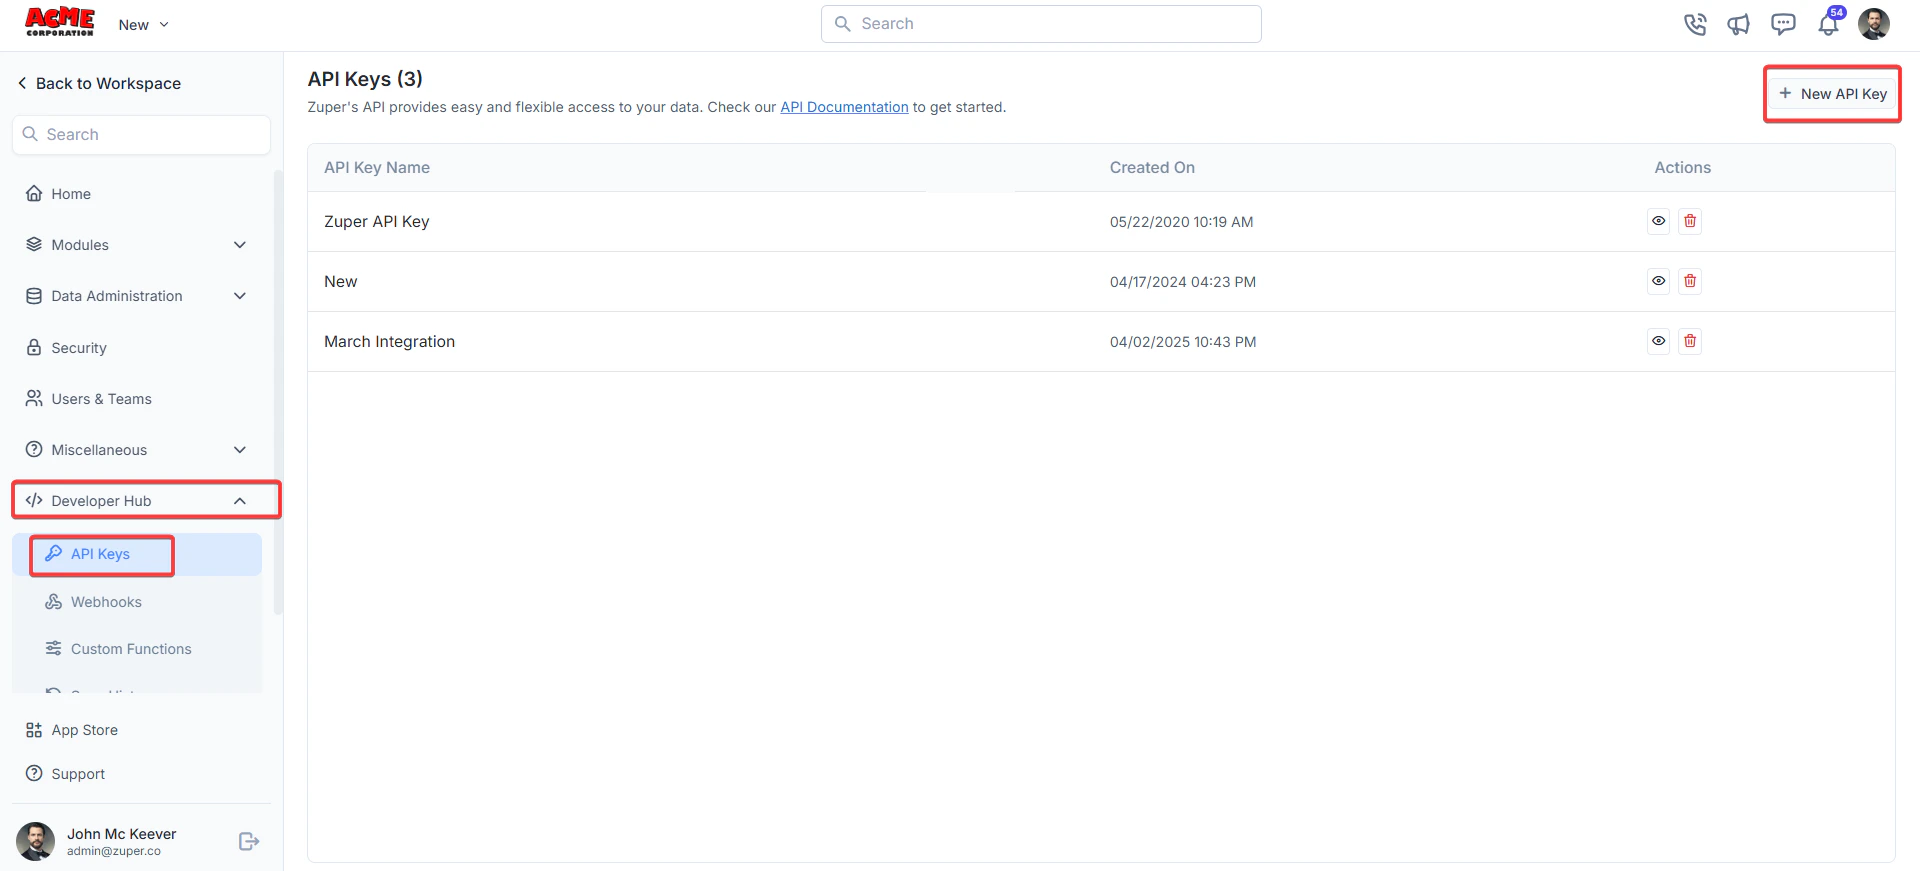The image size is (1920, 871).
Task: Expand the Data Administration chevron
Action: point(240,295)
